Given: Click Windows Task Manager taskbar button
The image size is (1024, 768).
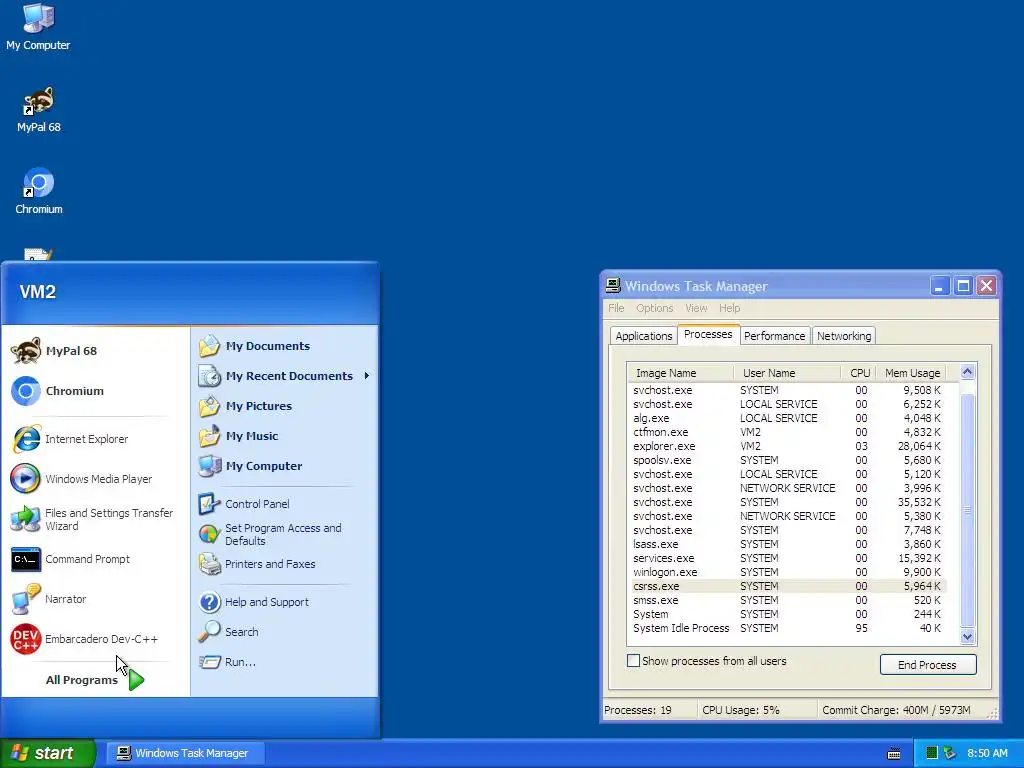Looking at the screenshot, I should pos(185,753).
